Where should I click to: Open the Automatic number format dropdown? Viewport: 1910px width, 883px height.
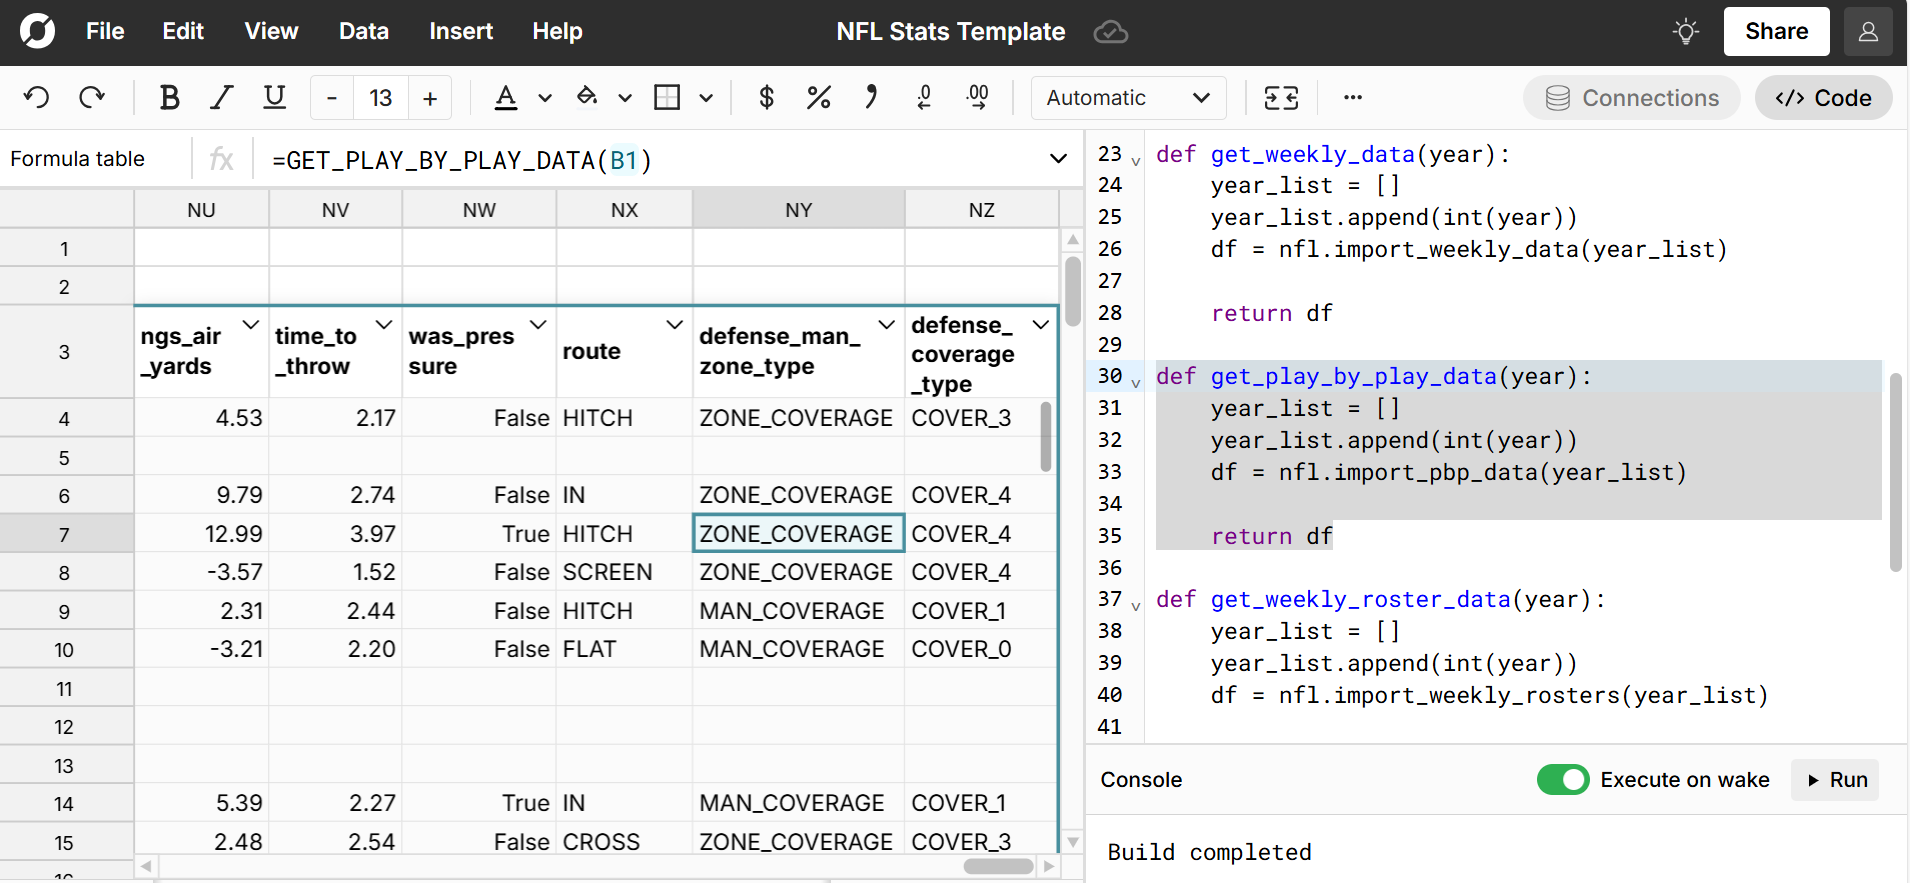tap(1128, 97)
